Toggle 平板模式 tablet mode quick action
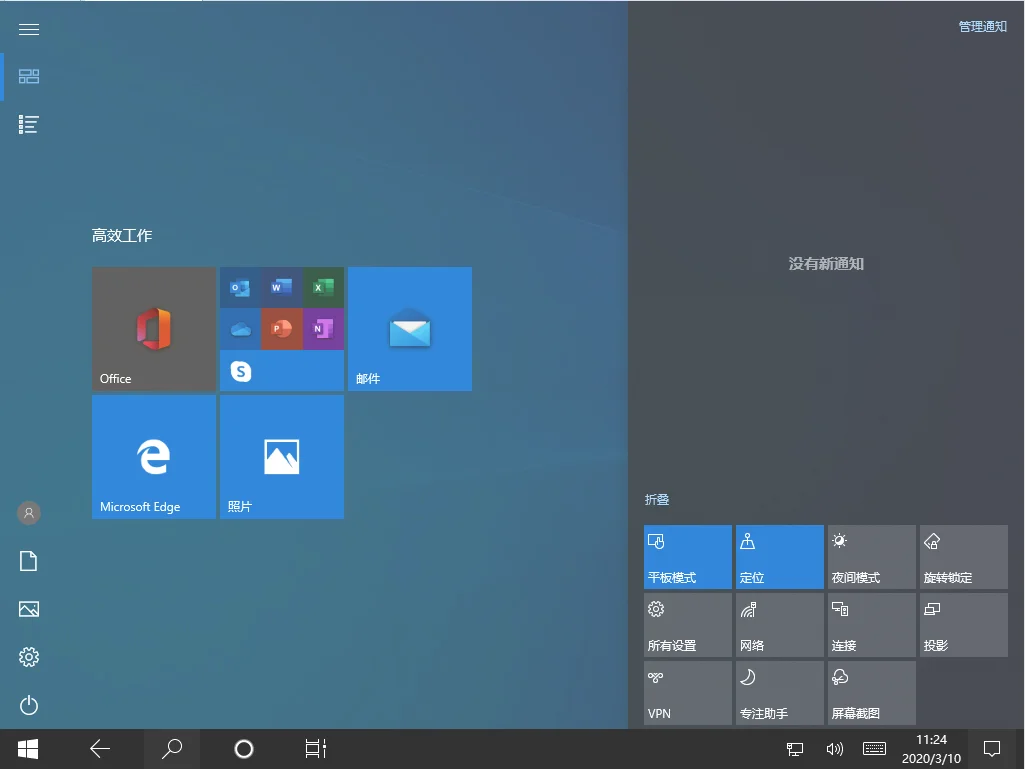This screenshot has height=769, width=1025. 688,557
